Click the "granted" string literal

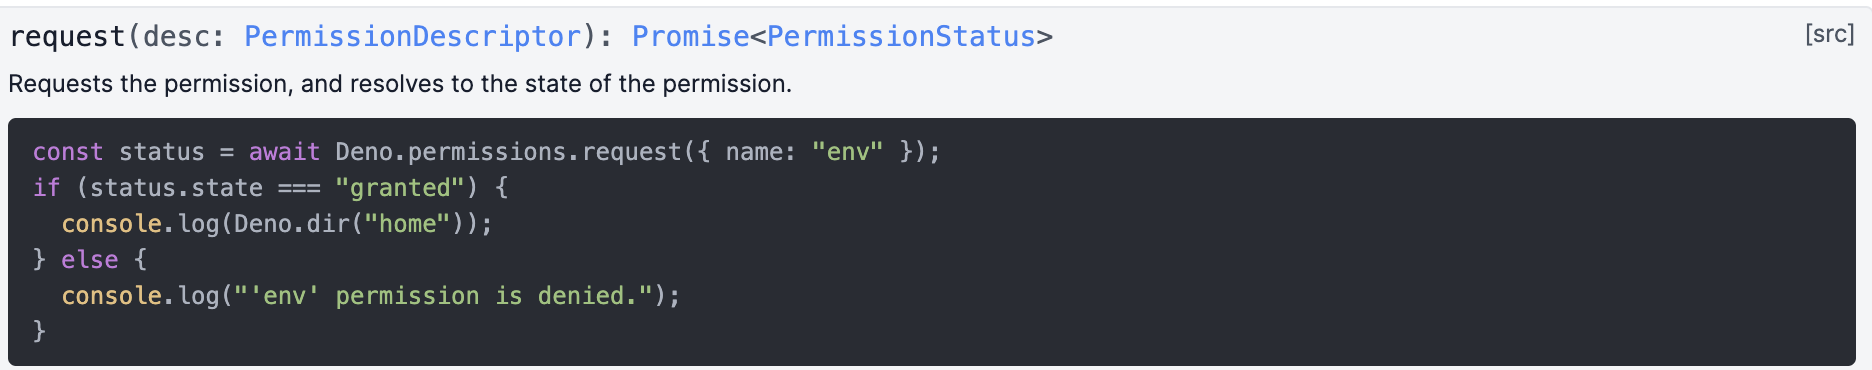400,188
